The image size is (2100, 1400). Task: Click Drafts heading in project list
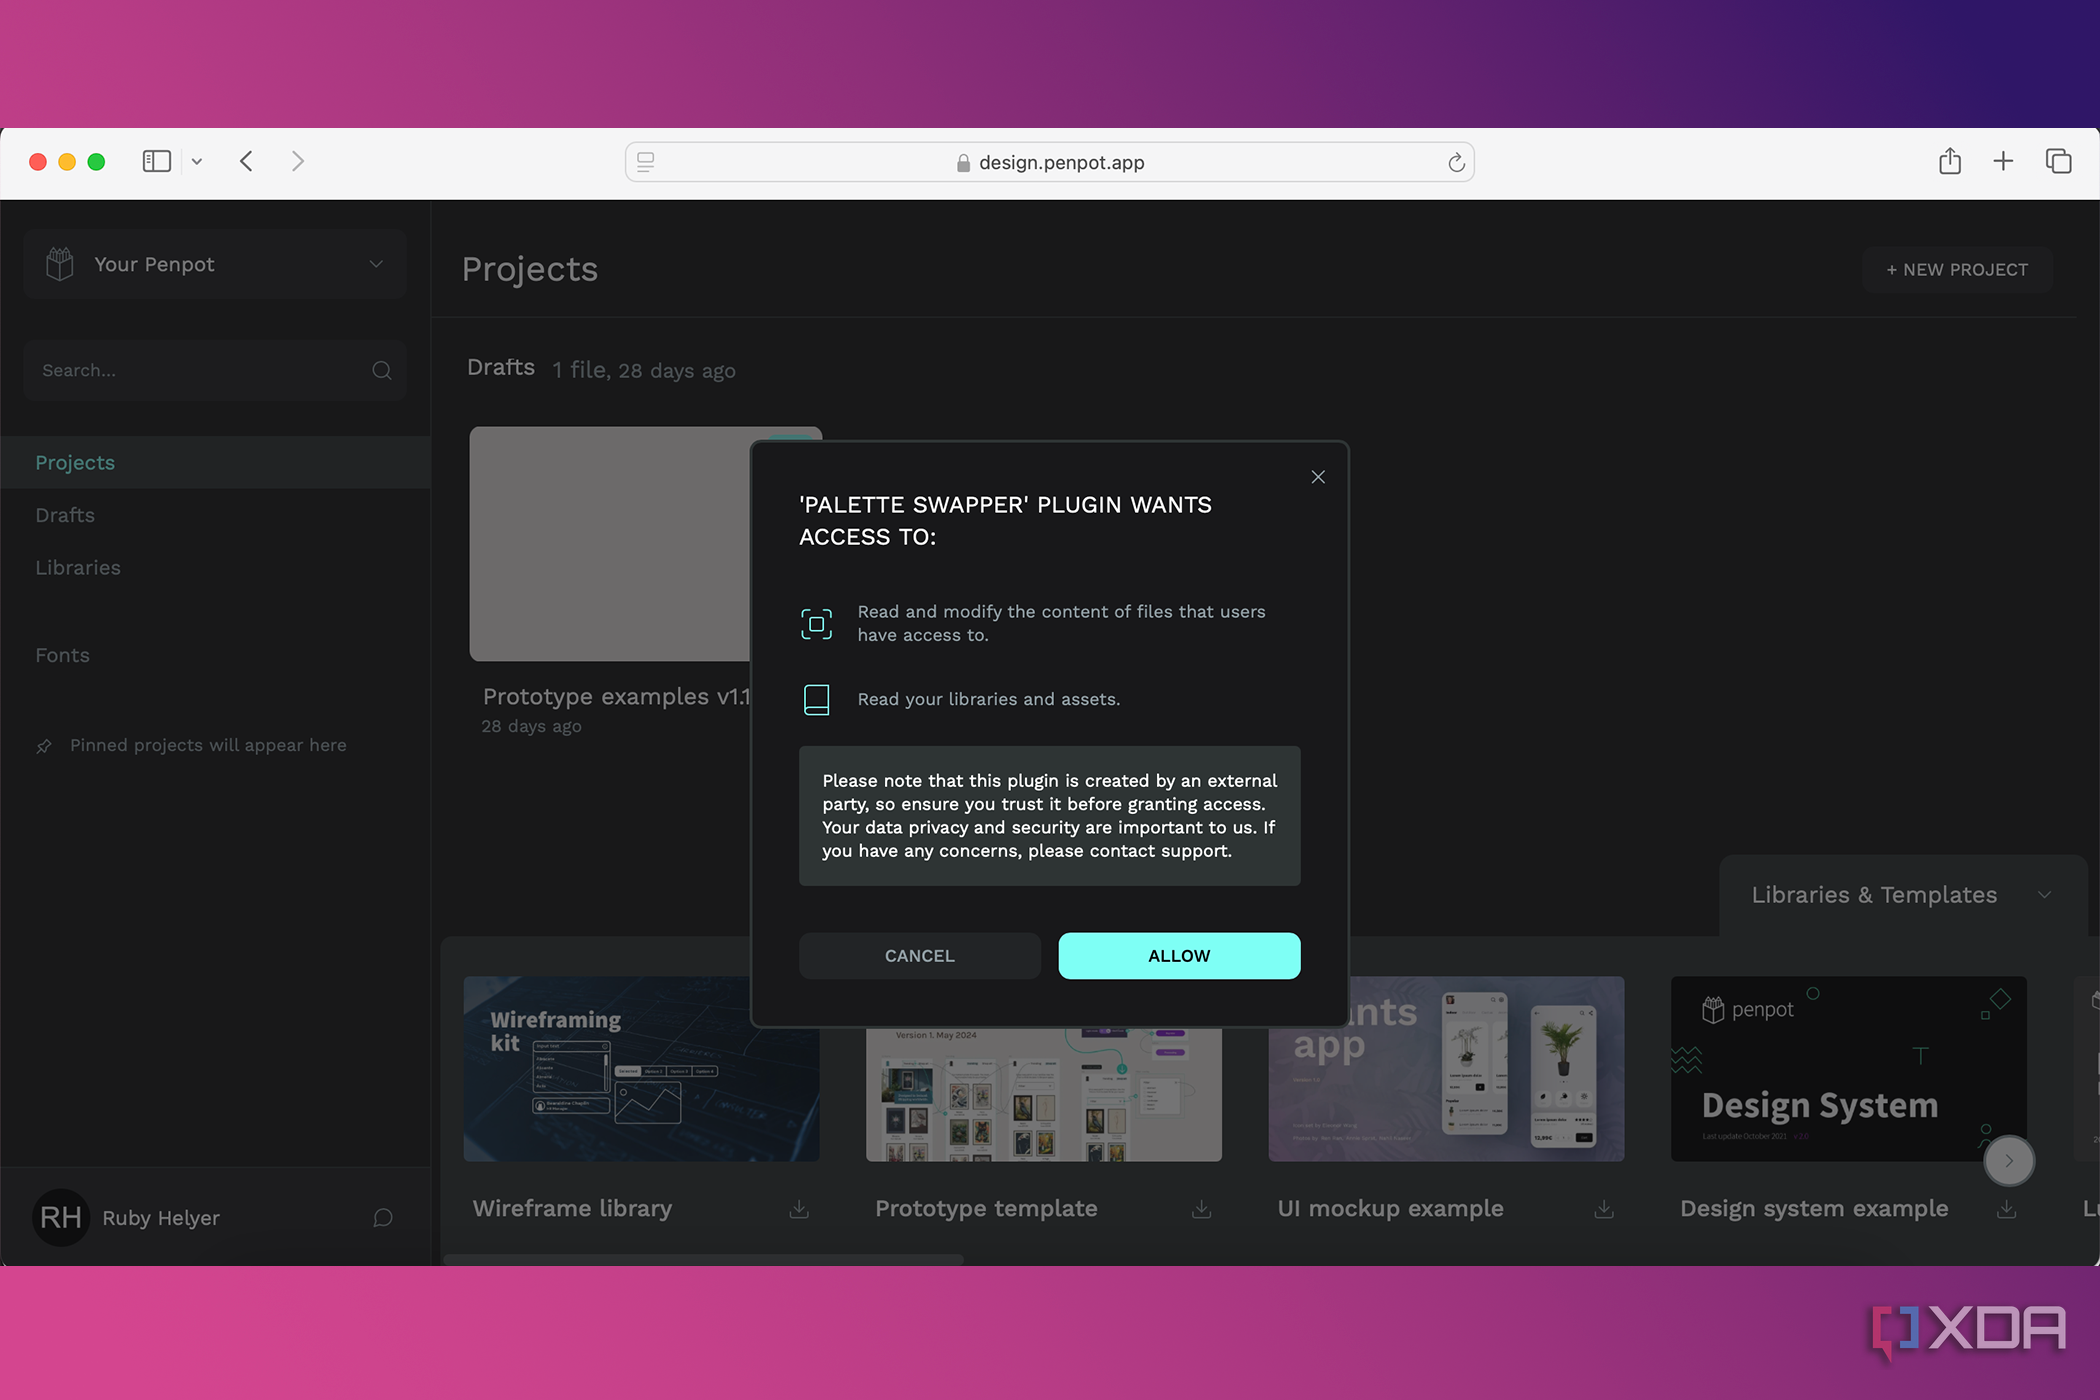pyautogui.click(x=501, y=368)
